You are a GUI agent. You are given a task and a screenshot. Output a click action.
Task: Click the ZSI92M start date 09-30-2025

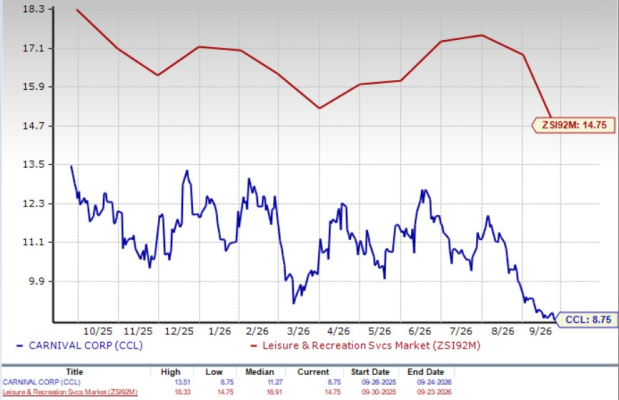379,392
